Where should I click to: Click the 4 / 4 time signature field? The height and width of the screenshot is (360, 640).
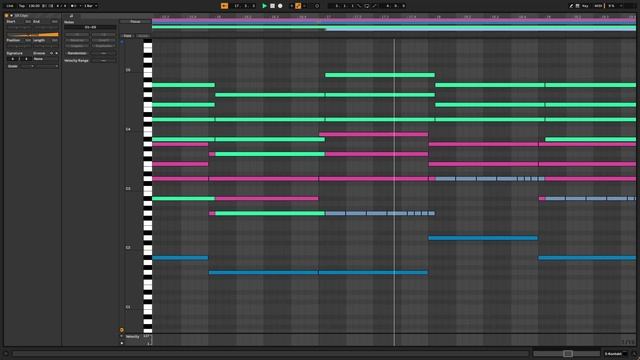(x=61, y=6)
